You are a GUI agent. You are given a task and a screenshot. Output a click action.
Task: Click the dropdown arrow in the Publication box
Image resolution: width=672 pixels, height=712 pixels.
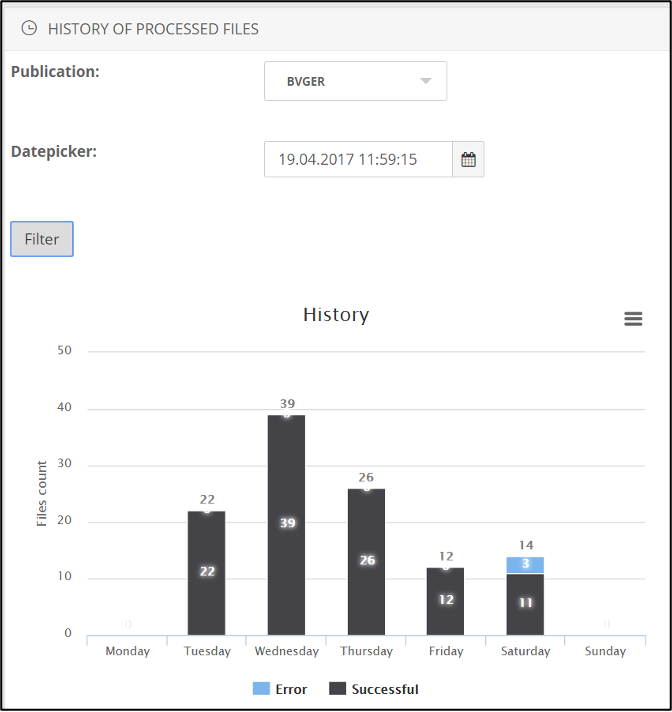click(x=425, y=81)
